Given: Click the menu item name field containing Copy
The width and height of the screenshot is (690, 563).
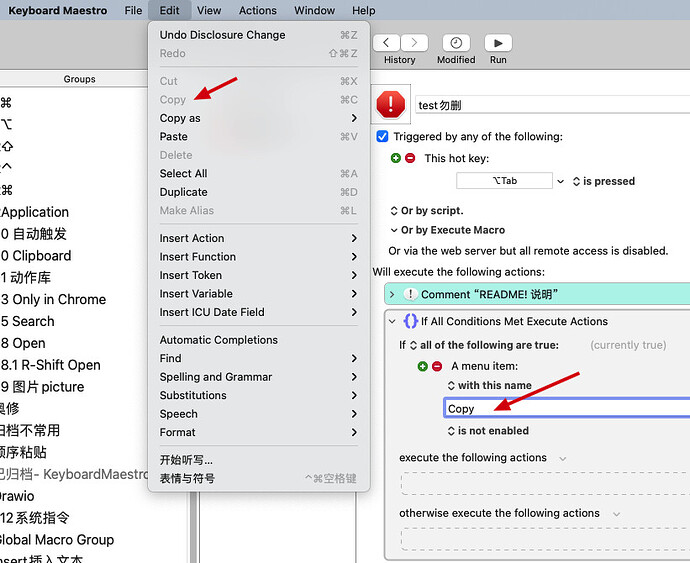Looking at the screenshot, I should [x=567, y=408].
